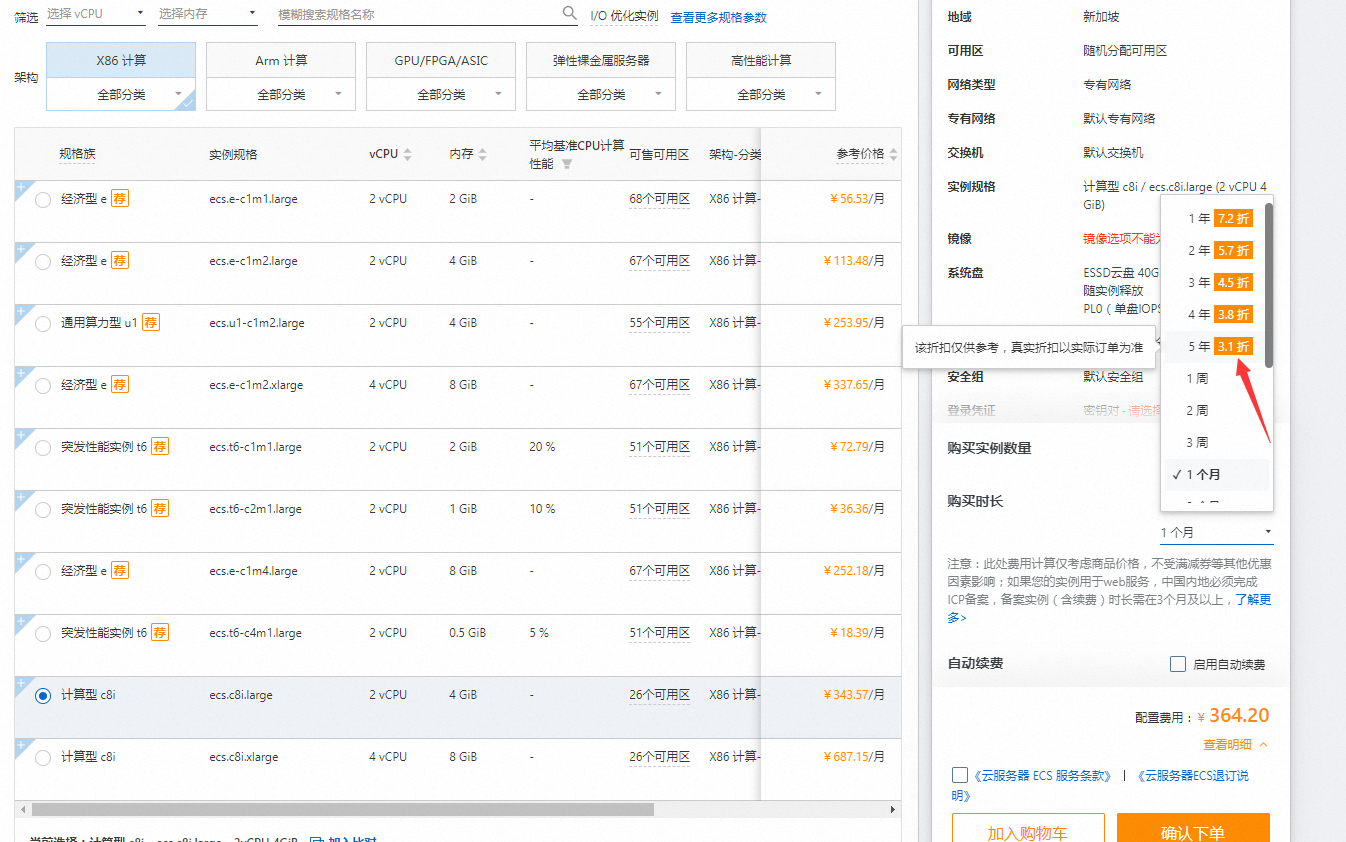Select the ecs.e-c1m2.large radio button
This screenshot has width=1346, height=842.
click(x=43, y=262)
